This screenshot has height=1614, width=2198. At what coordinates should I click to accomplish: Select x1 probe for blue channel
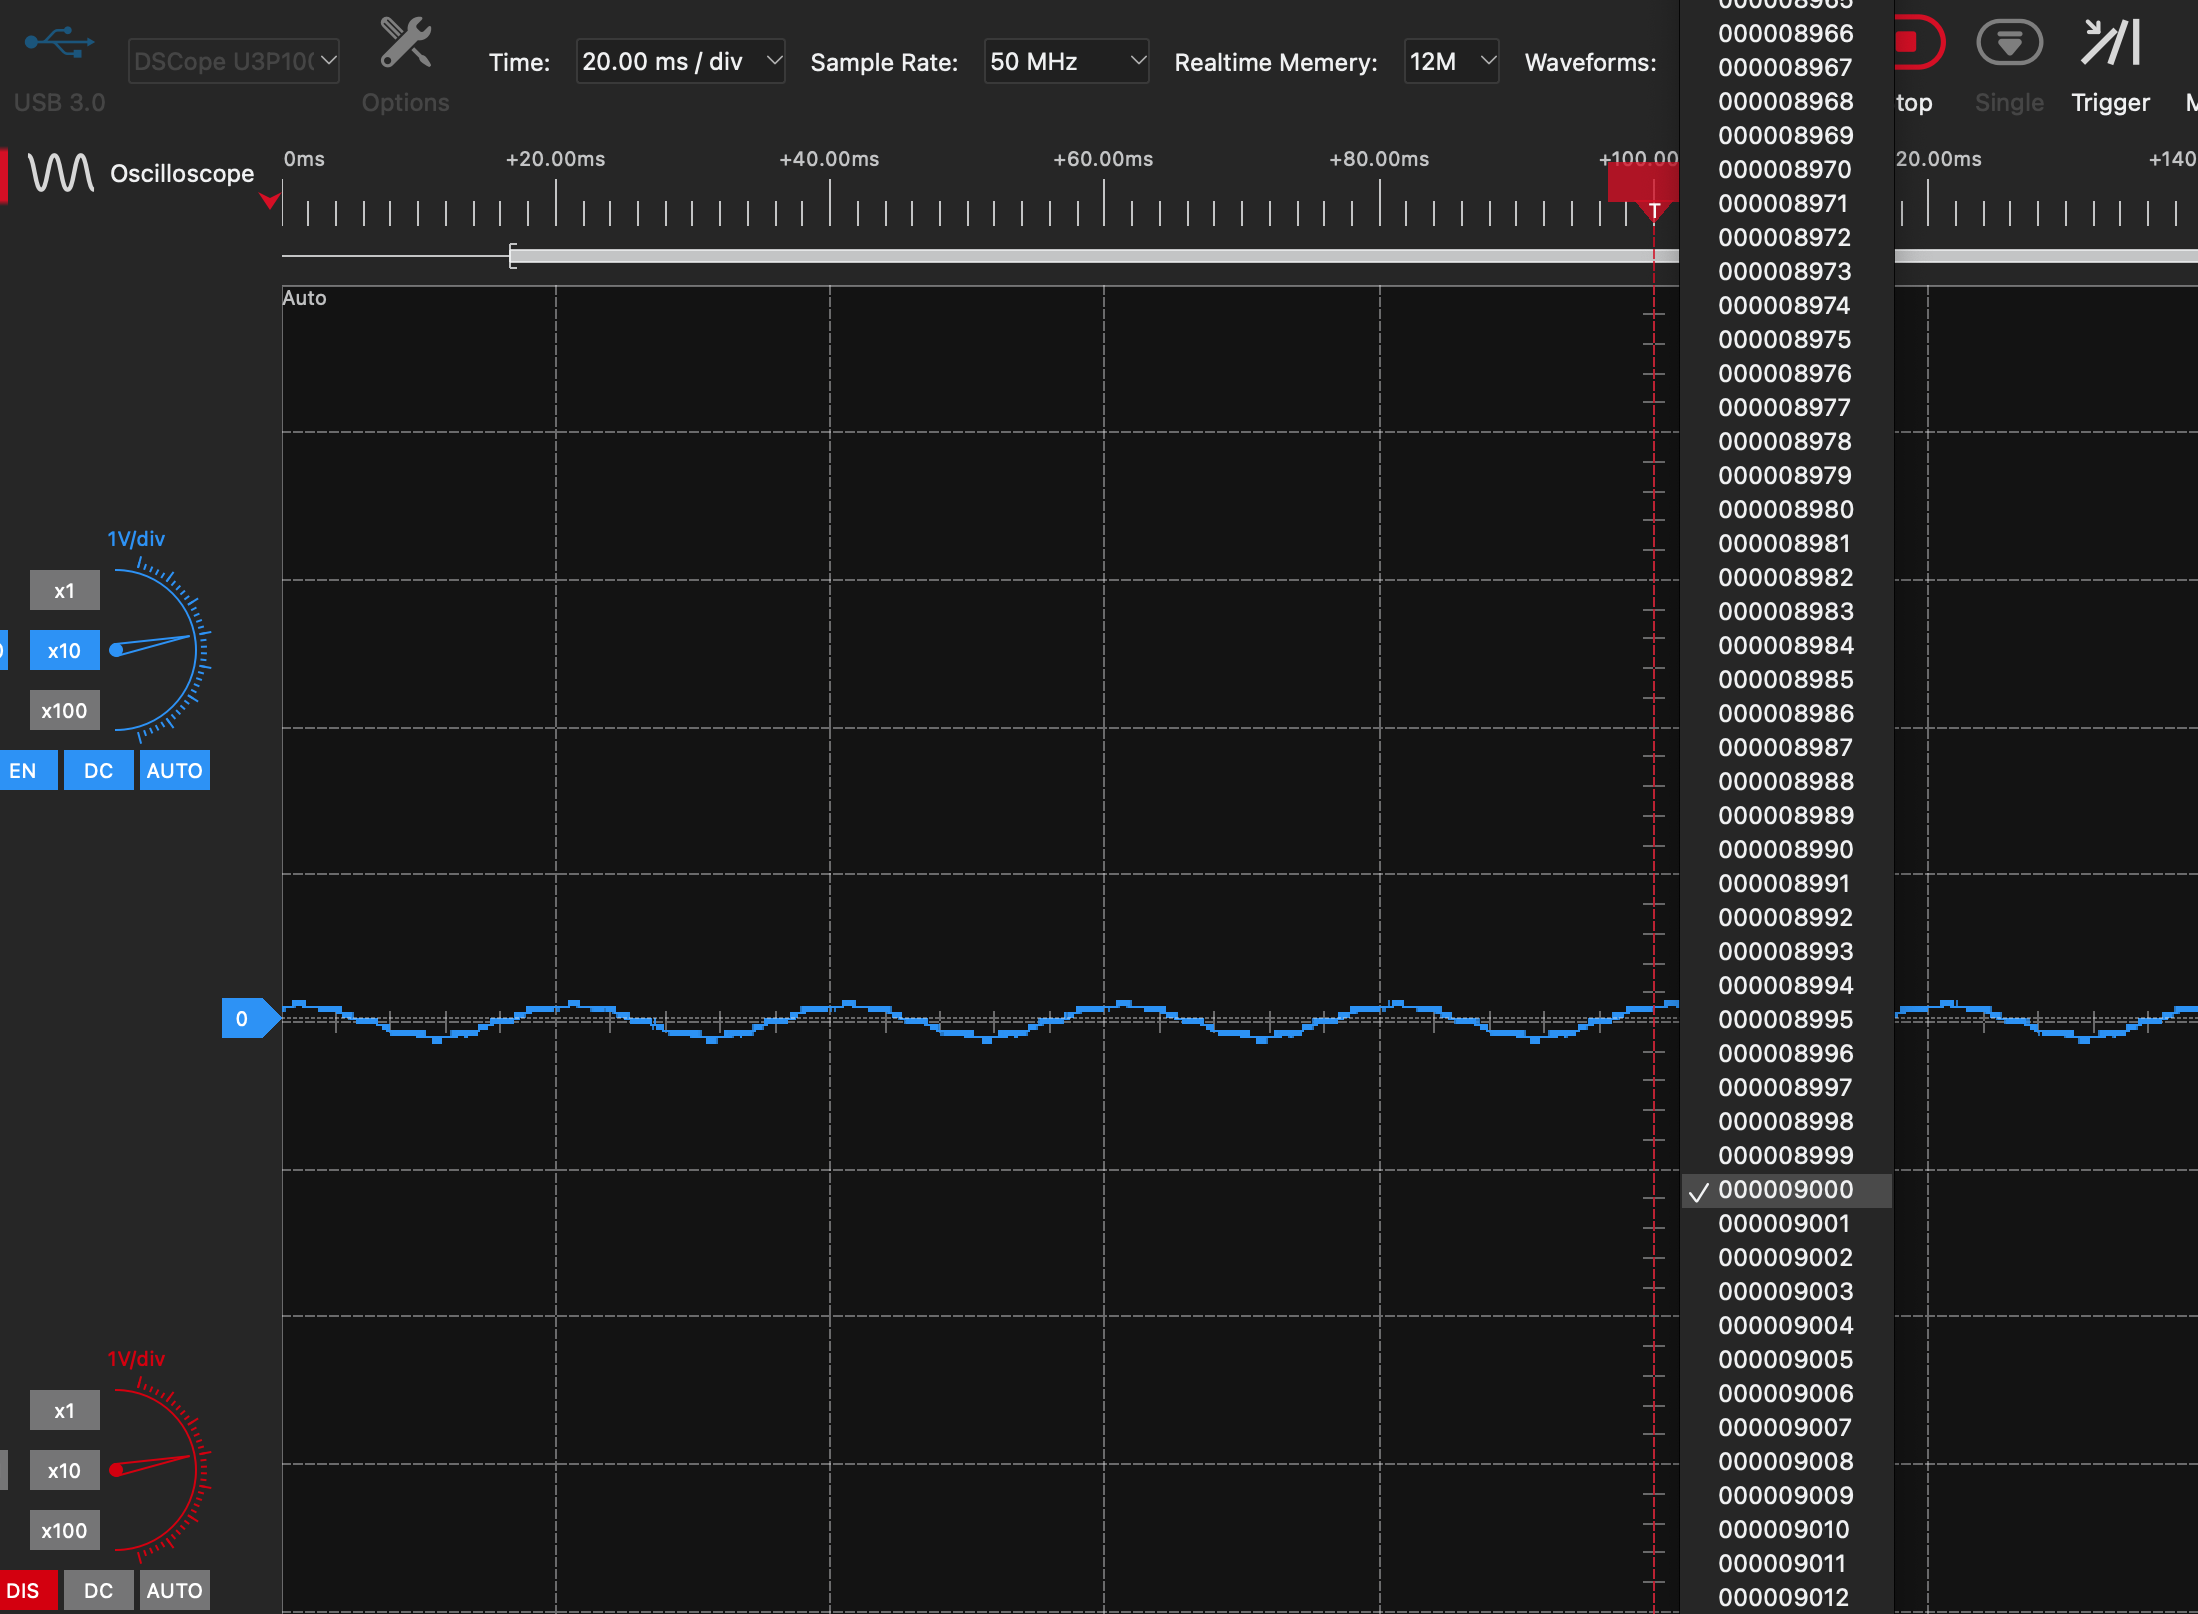[64, 590]
